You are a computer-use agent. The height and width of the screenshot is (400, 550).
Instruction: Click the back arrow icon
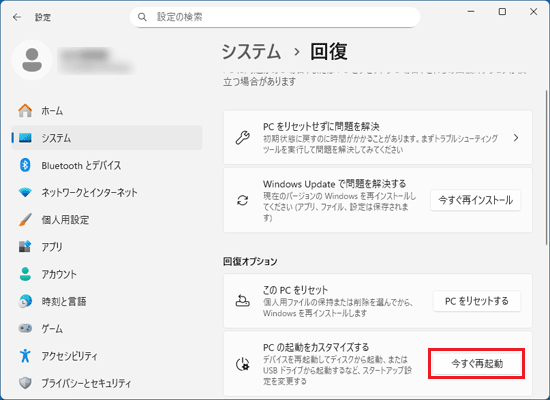coord(17,17)
